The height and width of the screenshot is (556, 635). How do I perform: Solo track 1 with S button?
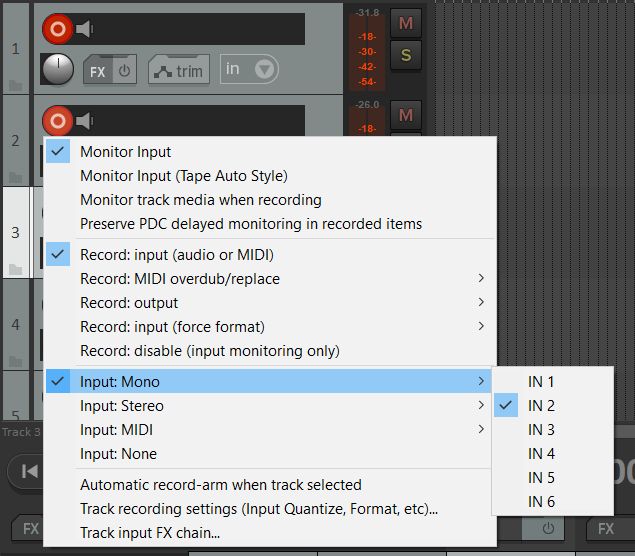tap(406, 55)
